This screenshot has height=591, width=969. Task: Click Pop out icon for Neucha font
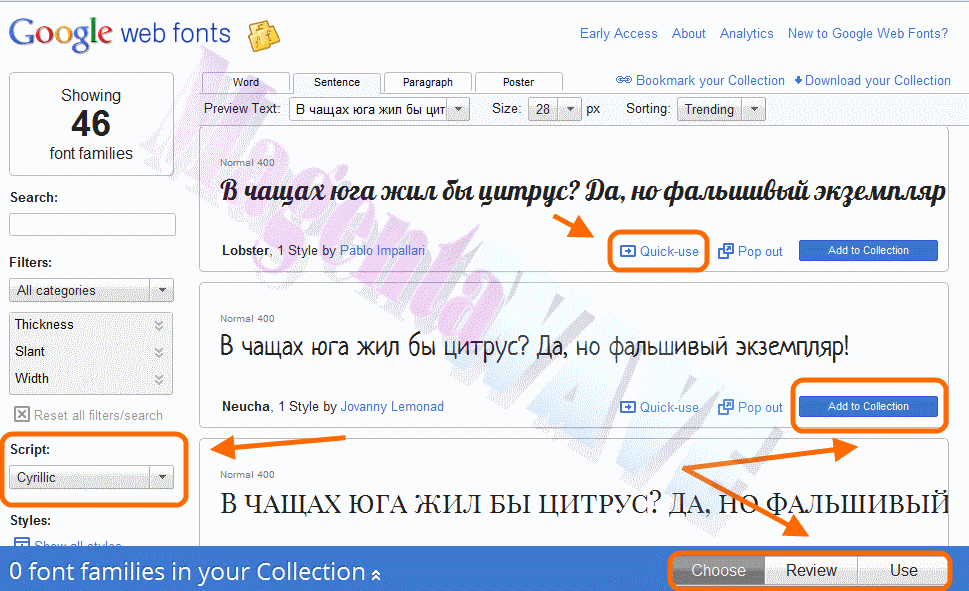point(726,407)
